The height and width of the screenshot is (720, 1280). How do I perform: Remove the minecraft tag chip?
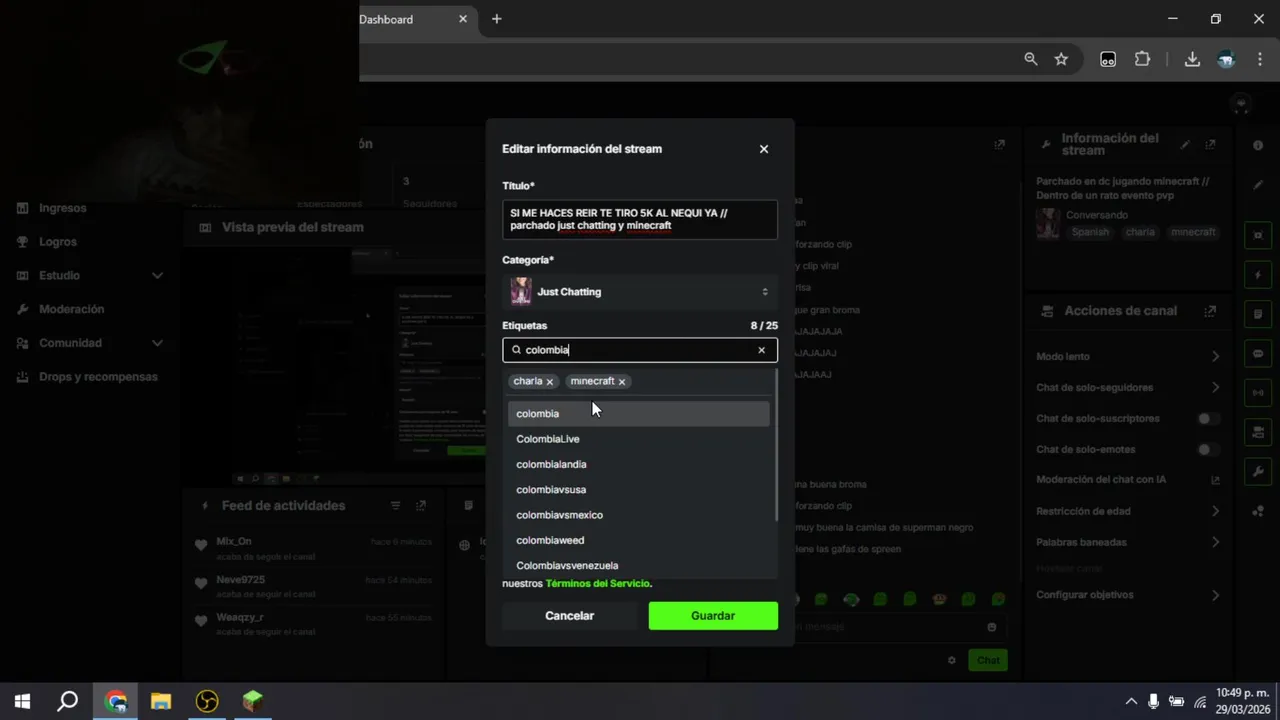(x=622, y=382)
